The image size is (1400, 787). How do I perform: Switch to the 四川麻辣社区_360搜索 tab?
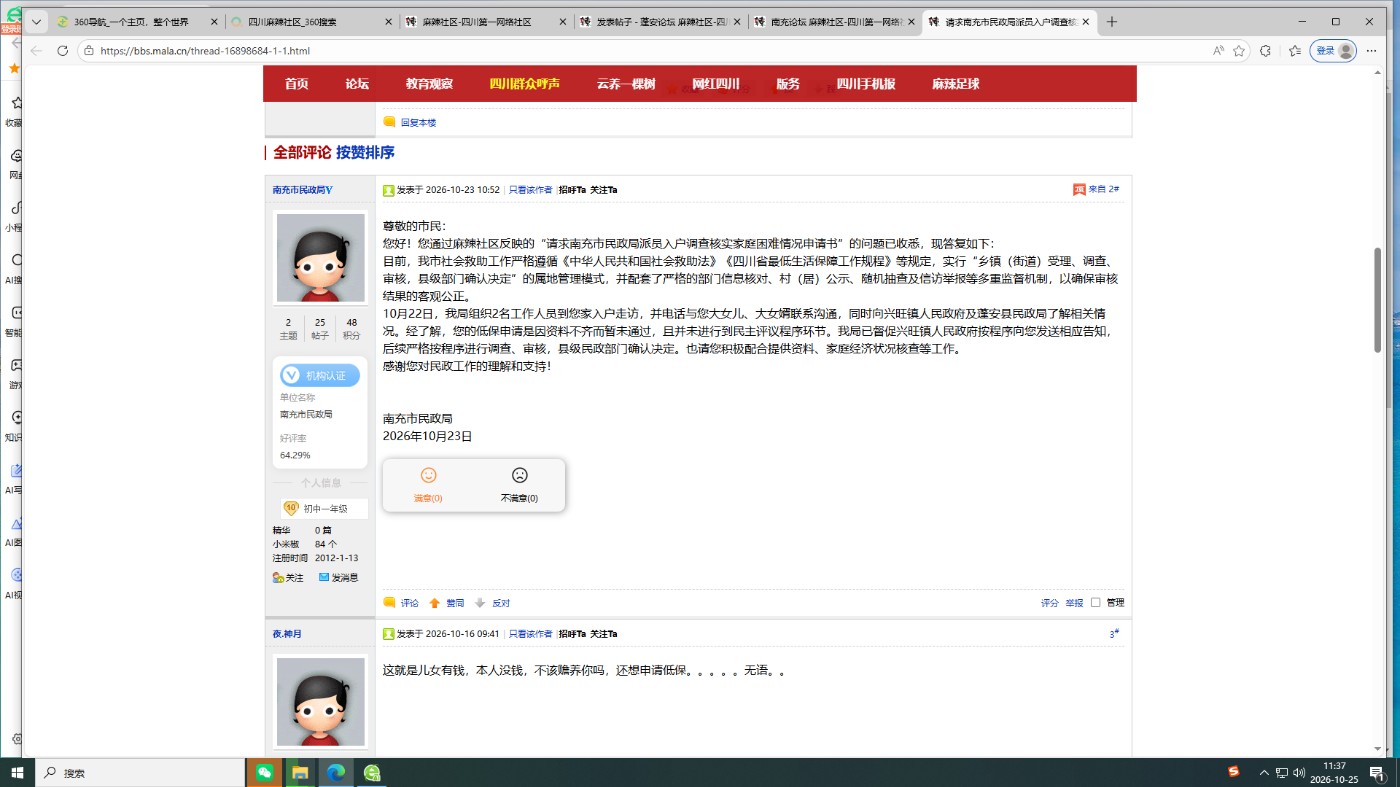(310, 22)
